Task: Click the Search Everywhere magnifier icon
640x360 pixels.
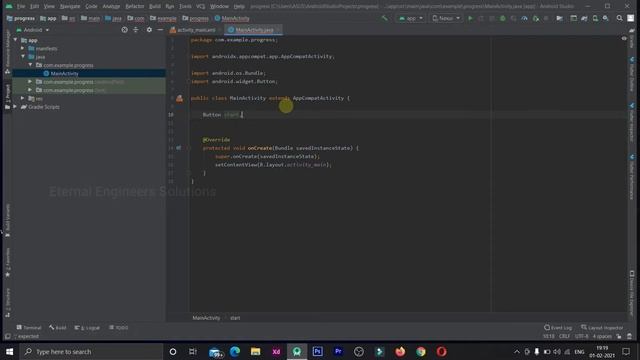Action: point(620,18)
